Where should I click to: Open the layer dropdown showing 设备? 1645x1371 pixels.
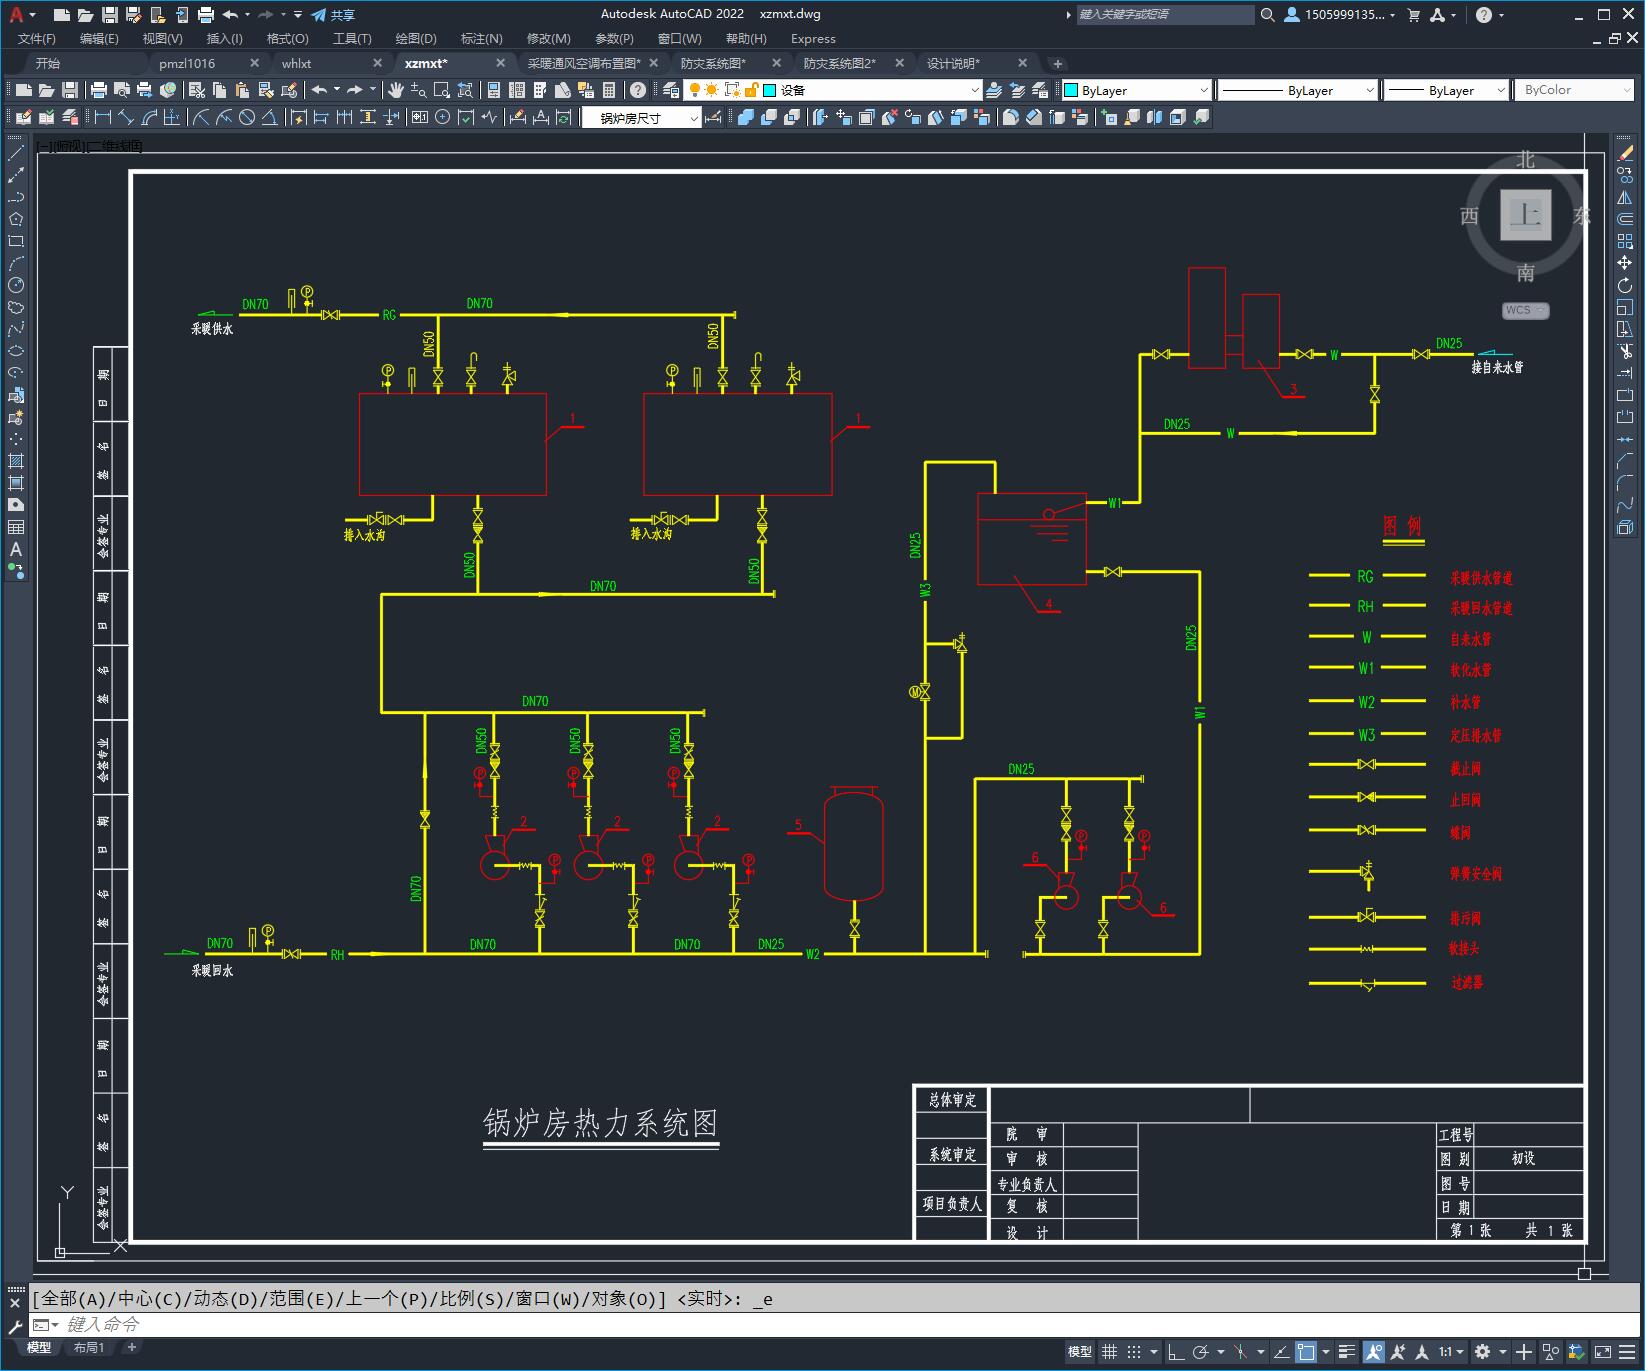(x=833, y=90)
